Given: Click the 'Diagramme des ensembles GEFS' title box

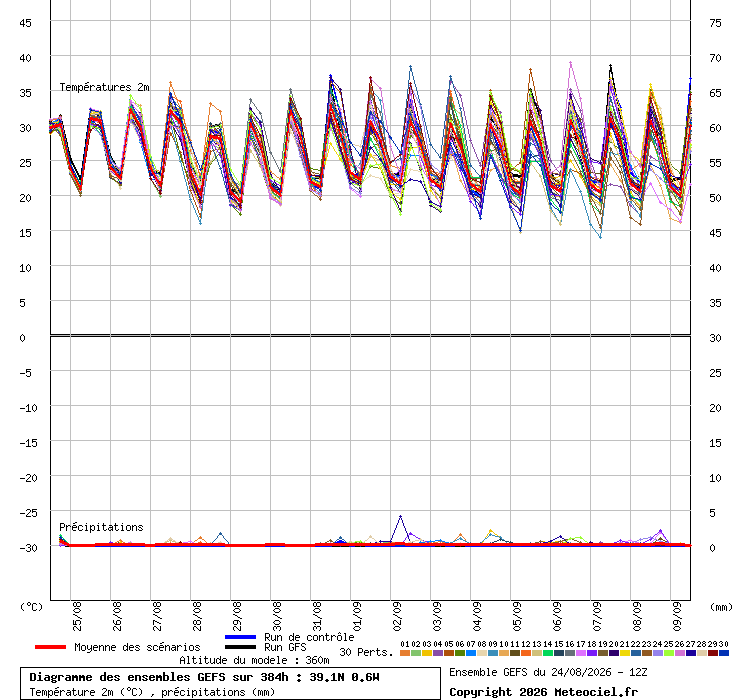Looking at the screenshot, I should (230, 683).
